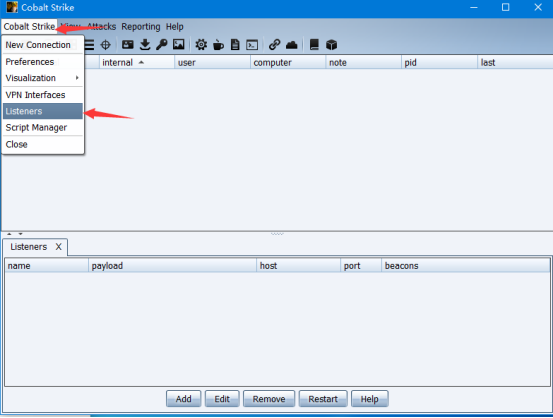Click the Remove listener button
Image resolution: width=553 pixels, height=418 pixels.
coord(269,399)
